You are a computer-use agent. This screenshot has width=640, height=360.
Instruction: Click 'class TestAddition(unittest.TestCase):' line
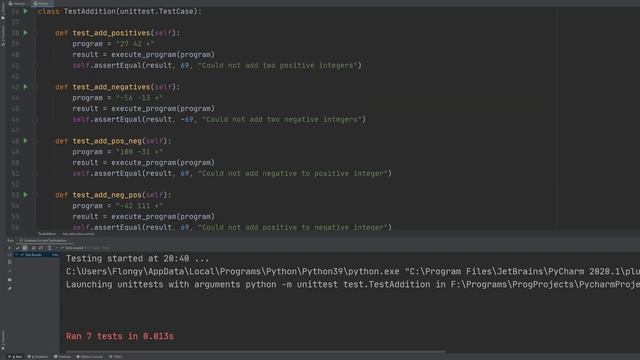point(120,11)
